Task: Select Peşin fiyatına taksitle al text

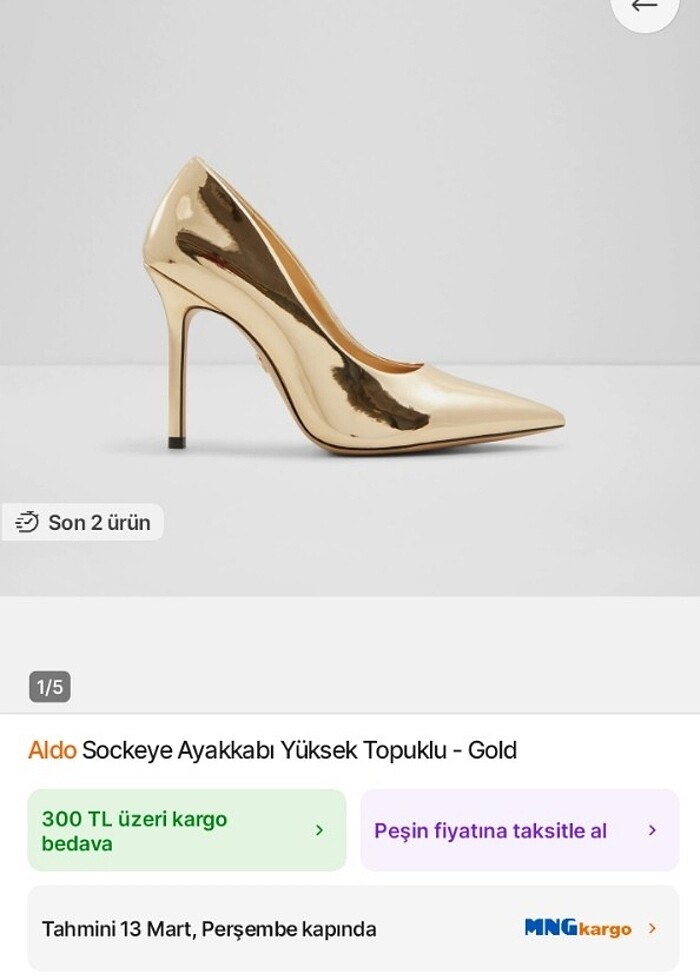Action: pos(490,830)
